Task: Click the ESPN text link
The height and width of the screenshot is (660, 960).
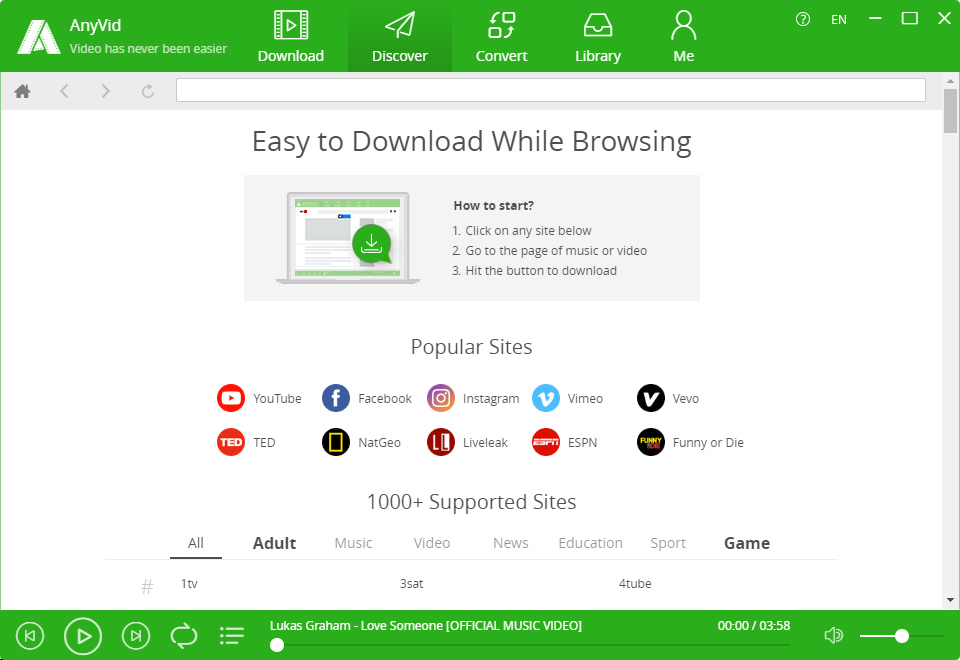Action: pos(582,443)
